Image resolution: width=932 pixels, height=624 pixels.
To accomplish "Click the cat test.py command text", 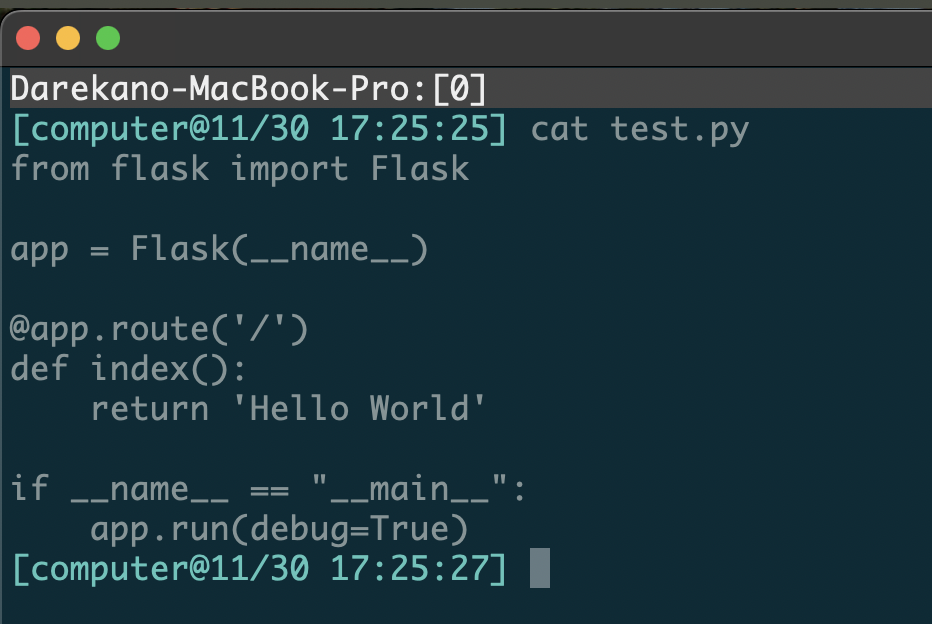I will tap(640, 128).
